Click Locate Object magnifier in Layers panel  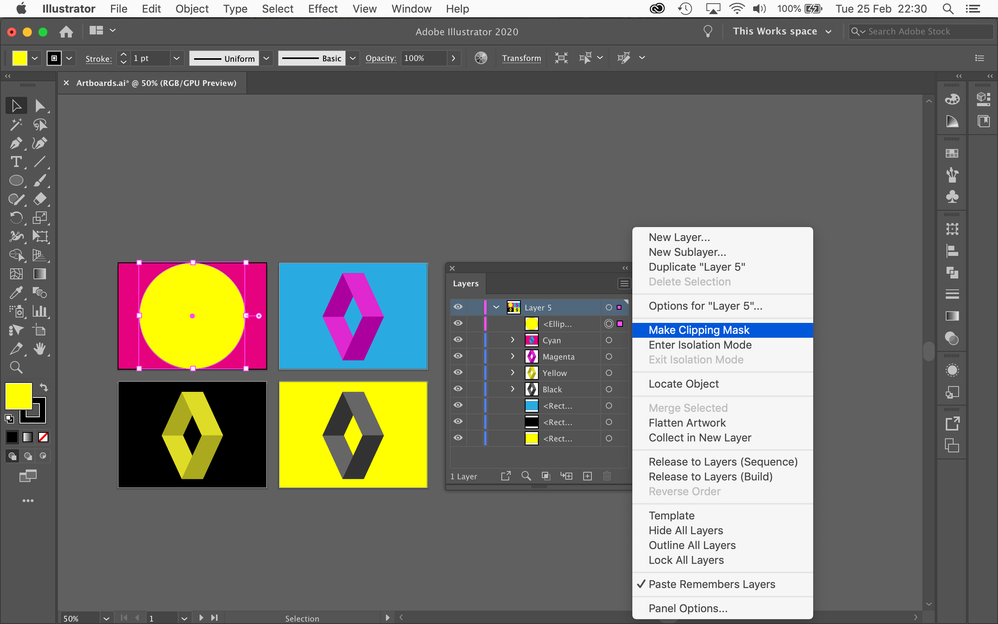click(x=526, y=477)
